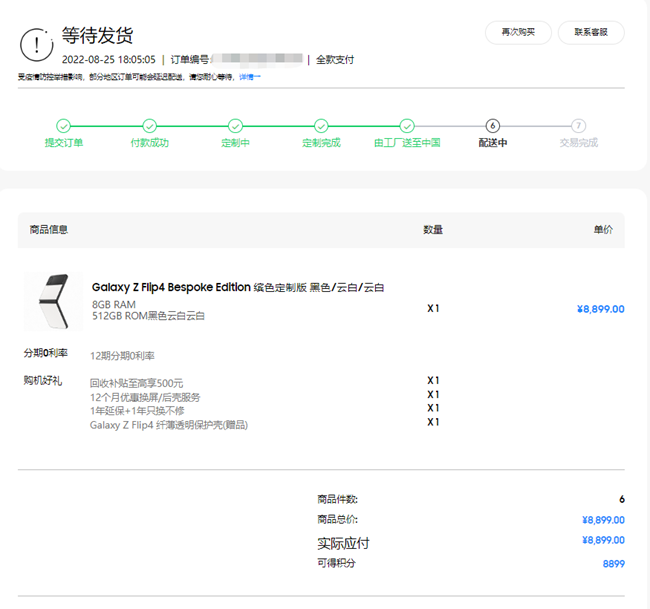Click the 由工厂送至中国 step checkmark icon
The width and height of the screenshot is (650, 609).
(x=407, y=126)
